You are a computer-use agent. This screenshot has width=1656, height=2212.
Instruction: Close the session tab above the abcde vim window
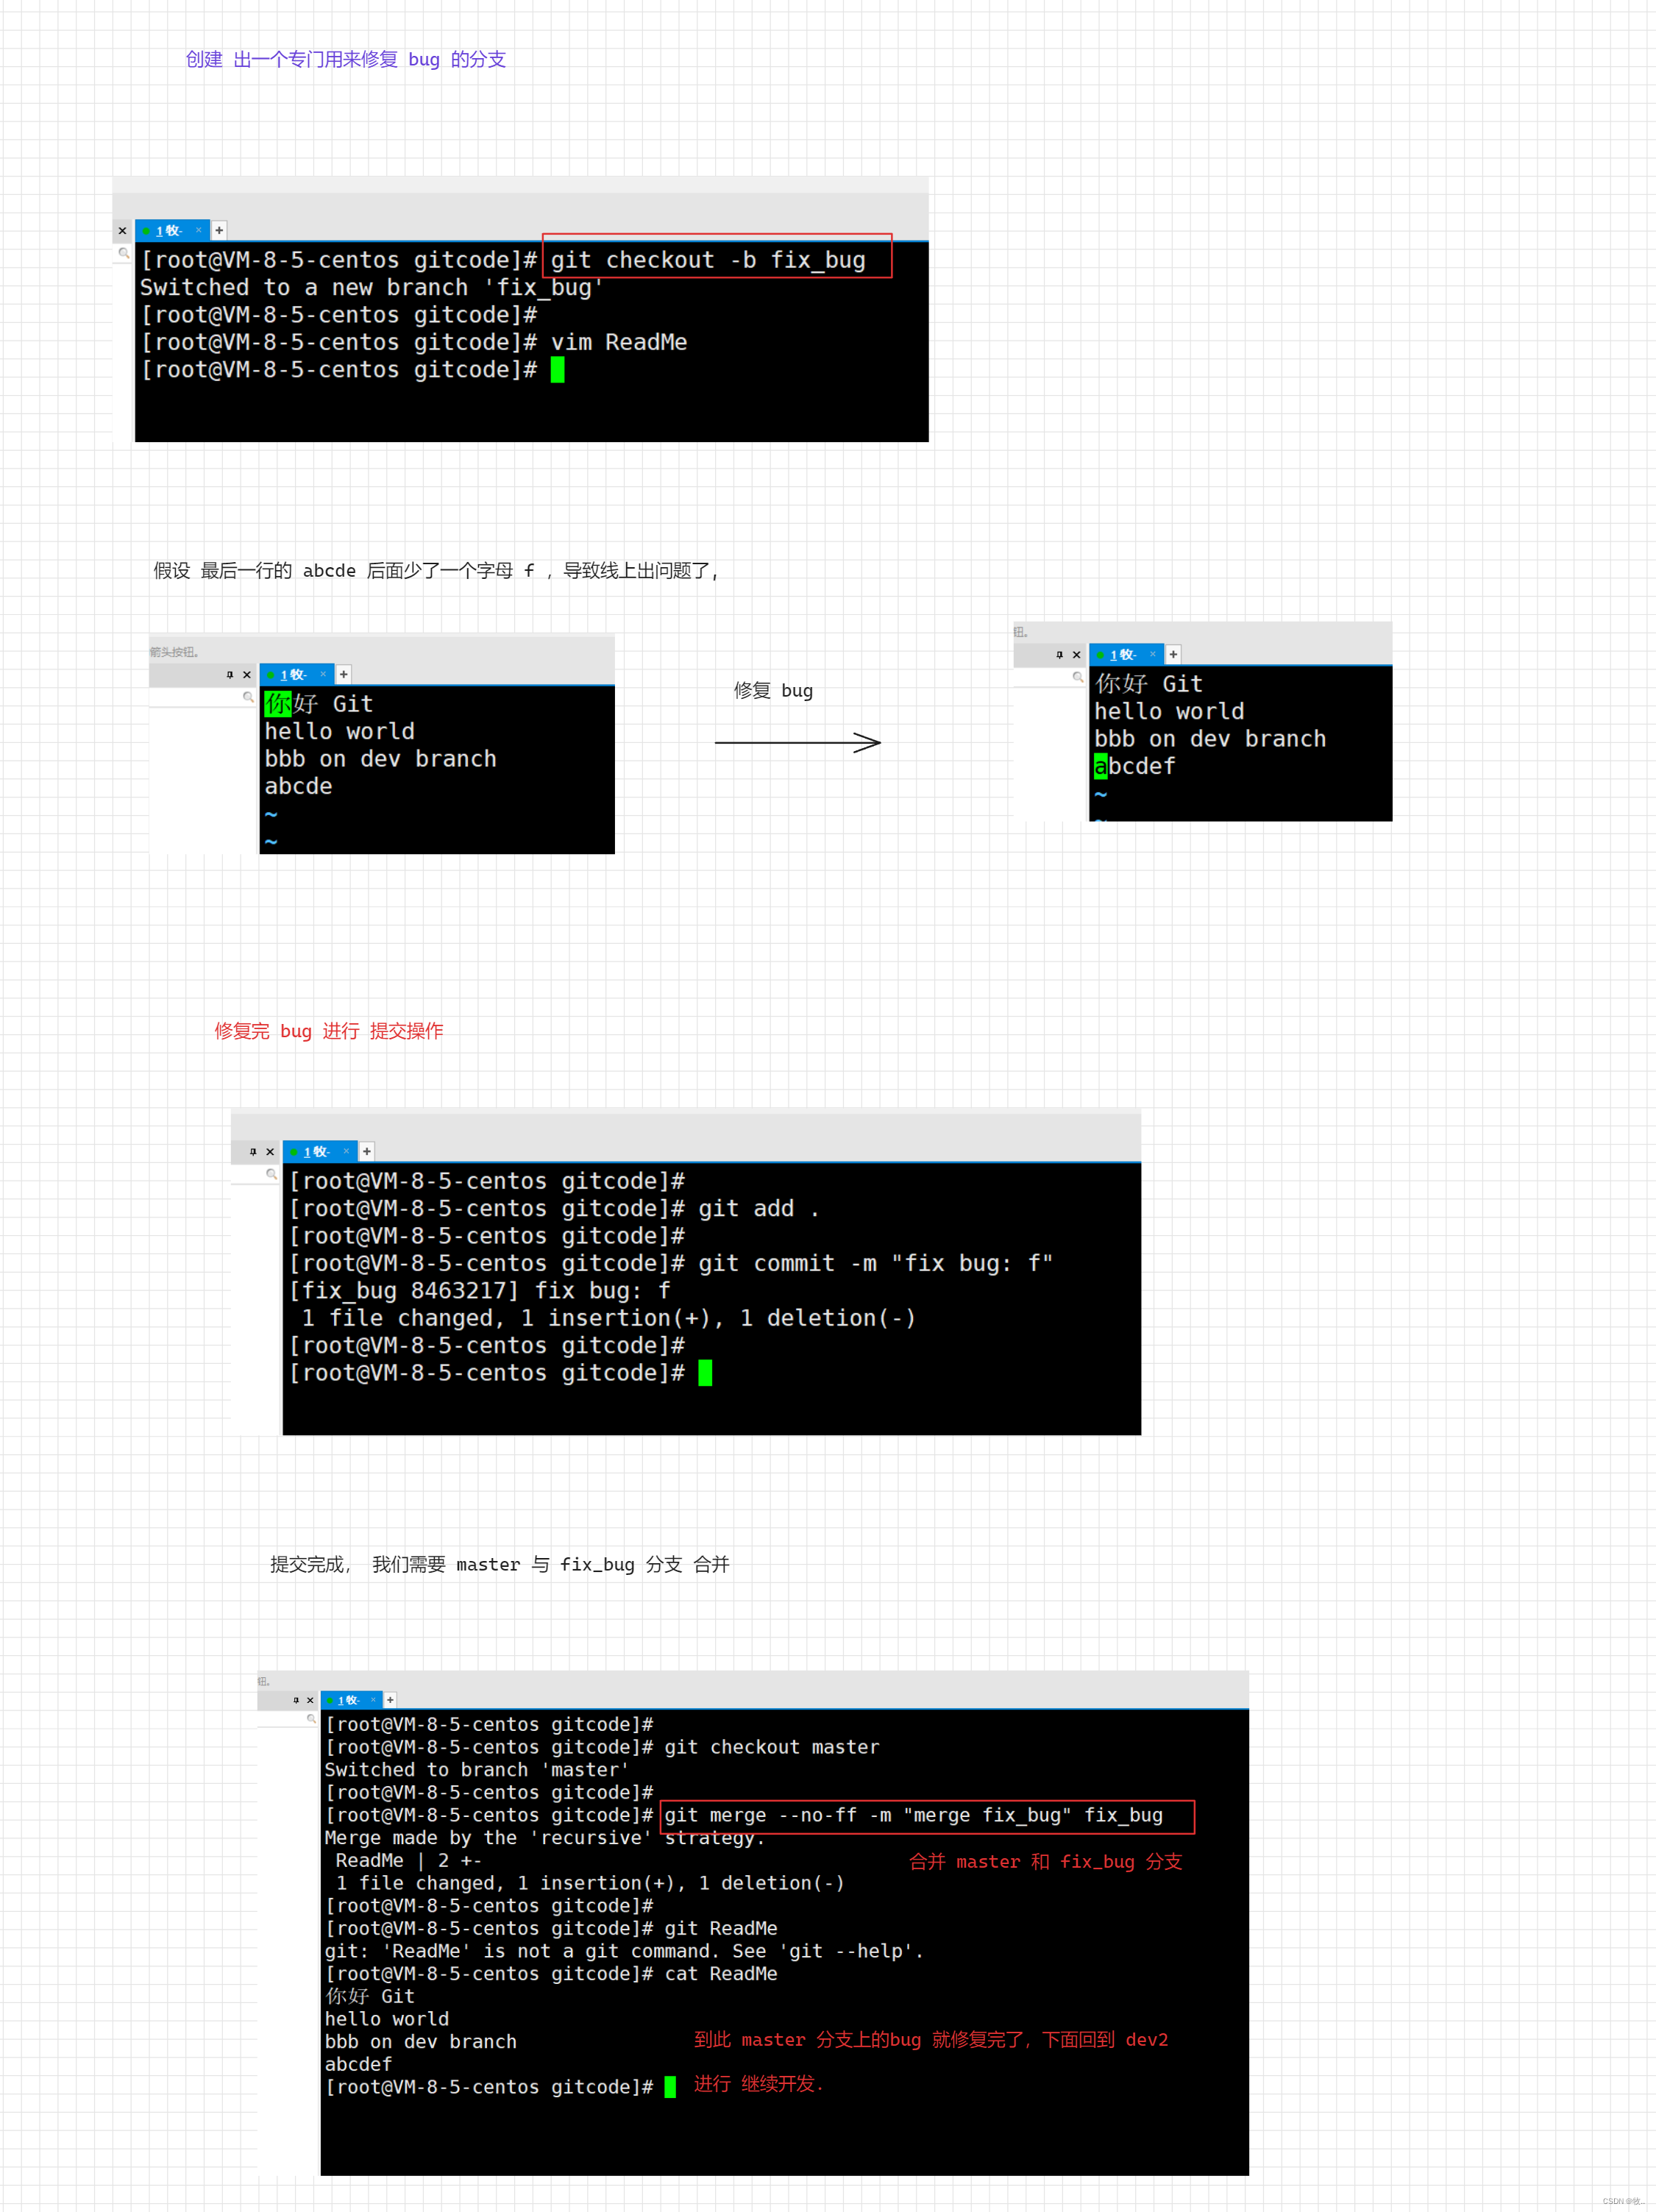tap(323, 674)
